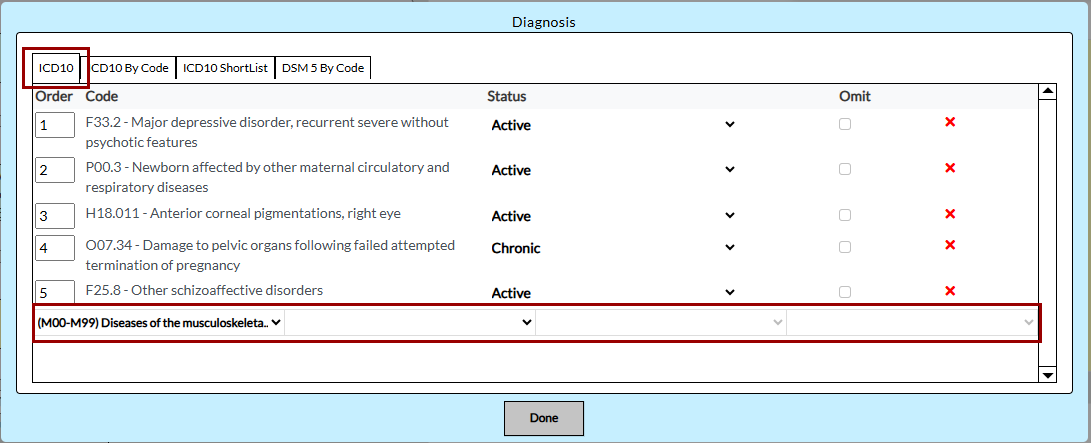1091x443 pixels.
Task: Remove the P00.3 newborn diagnosis row
Action: tap(950, 168)
